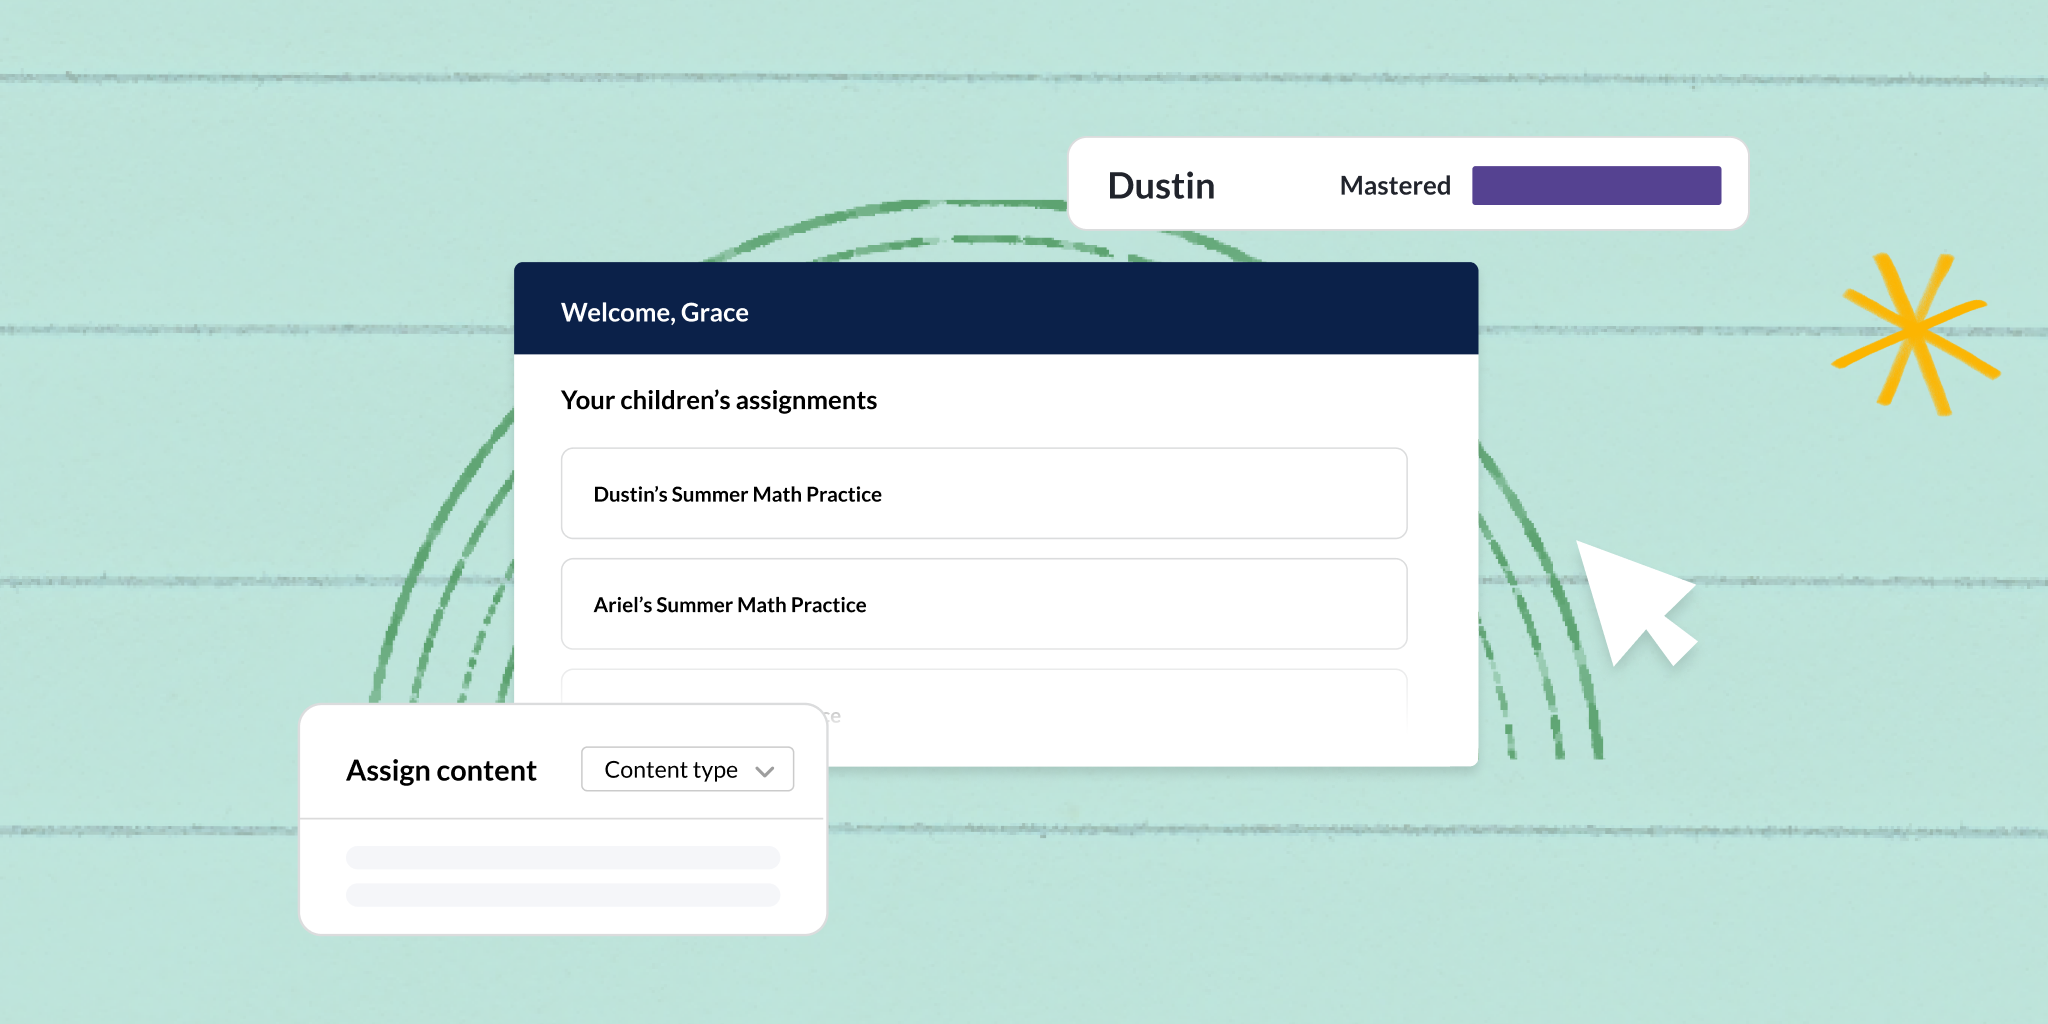This screenshot has height=1024, width=2048.
Task: Click the purple Mastered progress bar
Action: [x=1596, y=186]
